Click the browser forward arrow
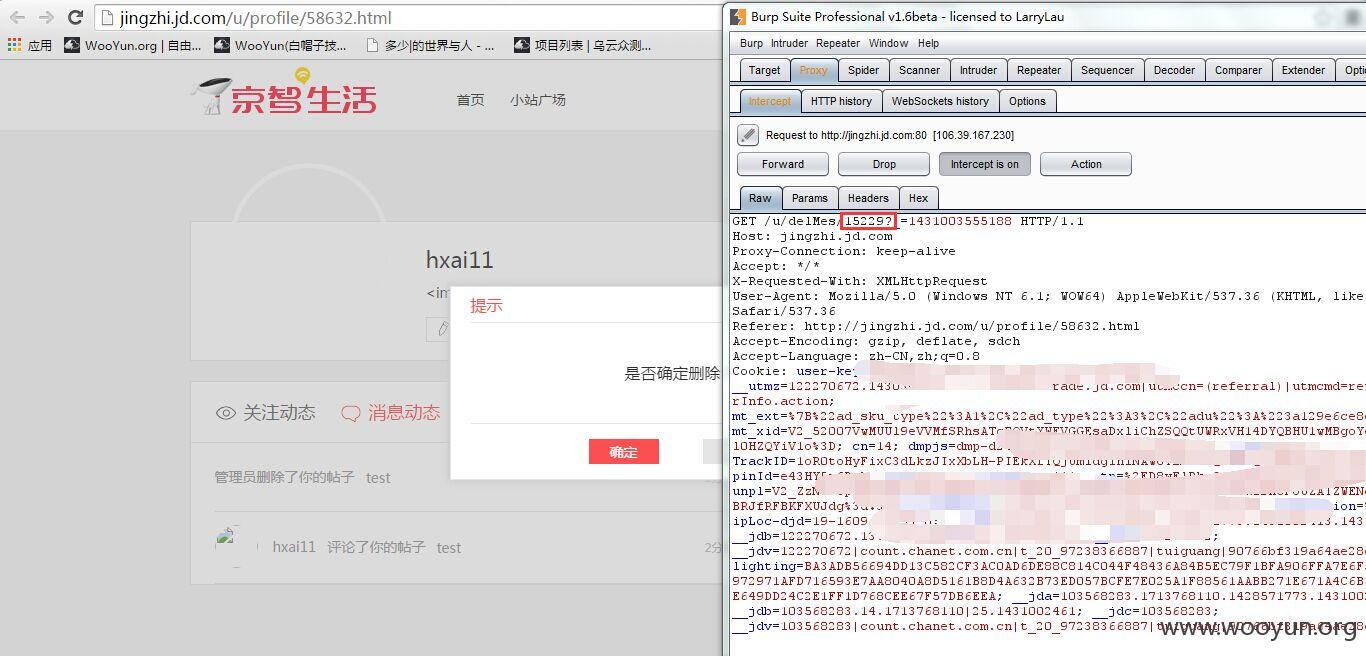This screenshot has width=1366, height=656. (x=46, y=17)
